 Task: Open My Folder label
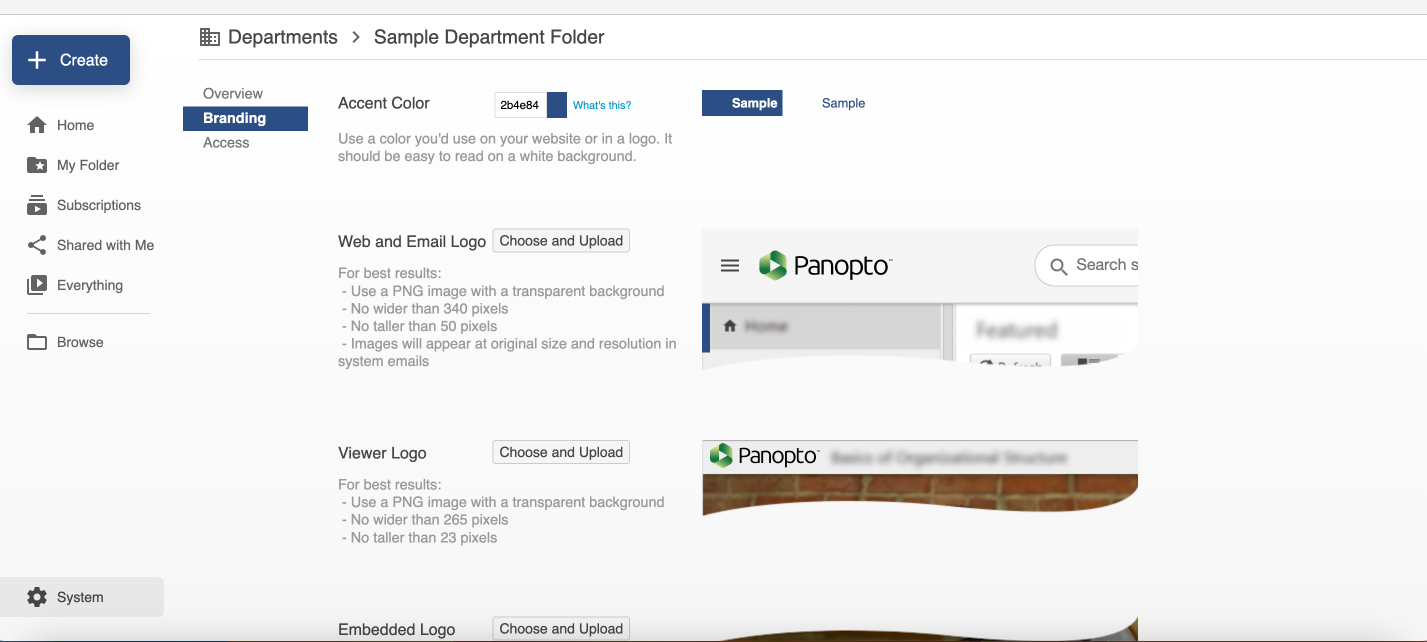click(88, 165)
